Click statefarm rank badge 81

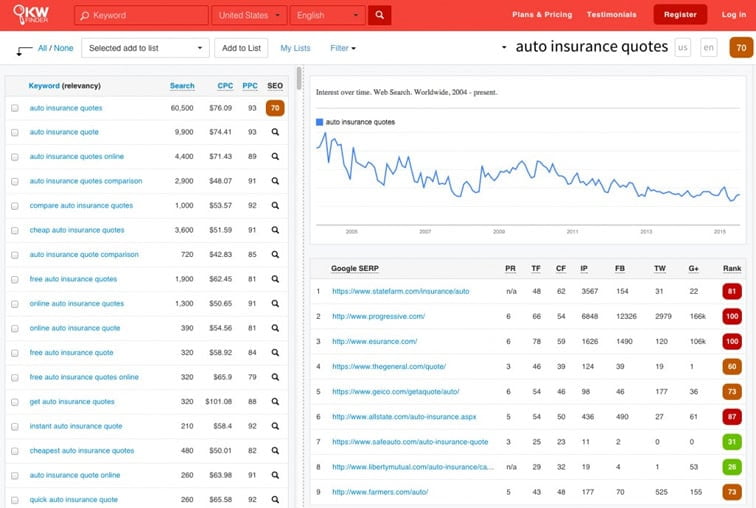point(732,292)
